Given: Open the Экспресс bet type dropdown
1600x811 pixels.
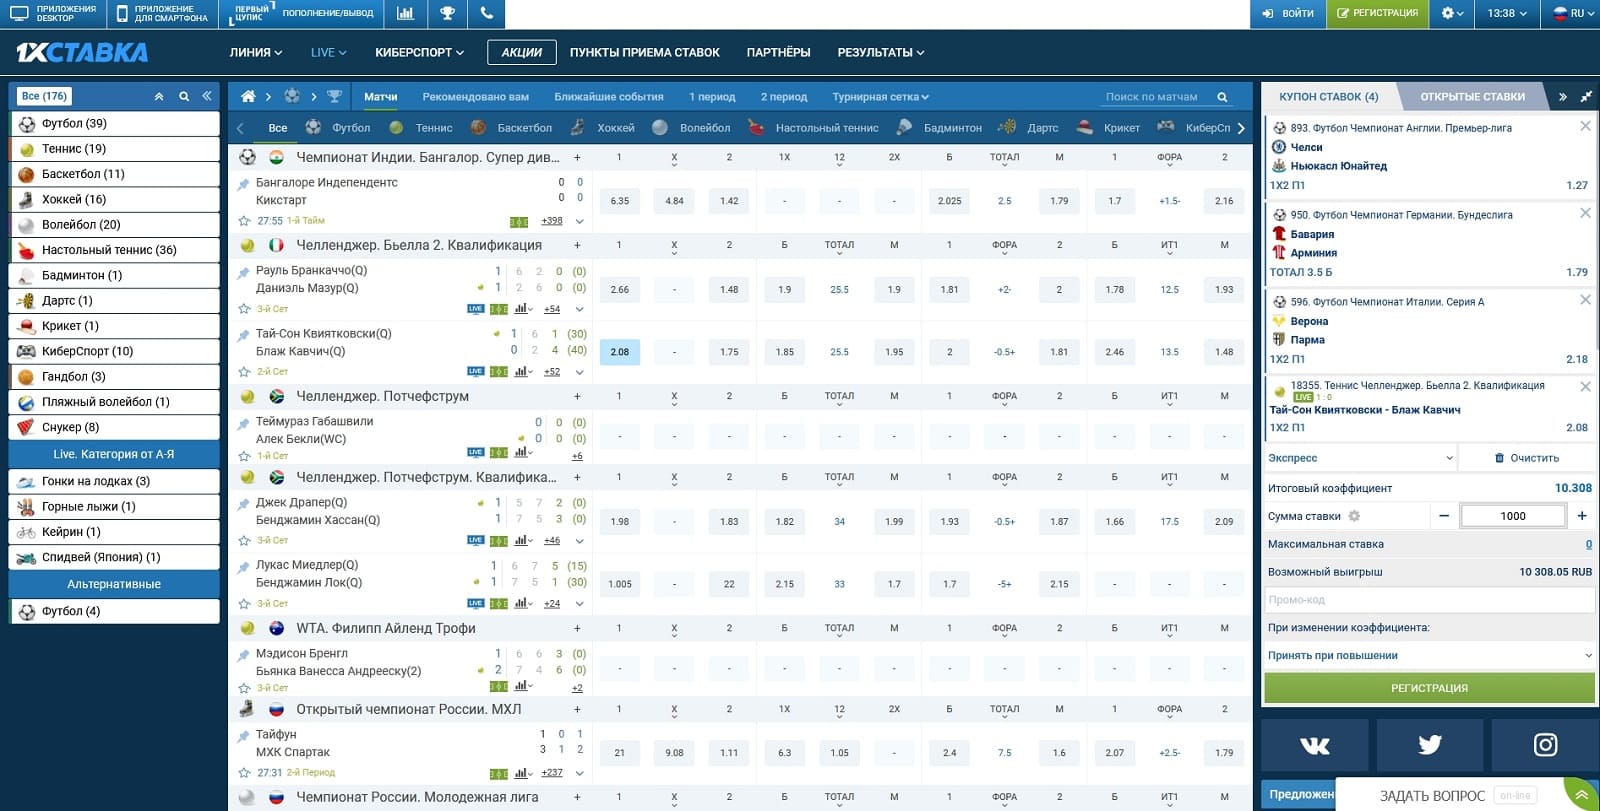Looking at the screenshot, I should (1359, 458).
